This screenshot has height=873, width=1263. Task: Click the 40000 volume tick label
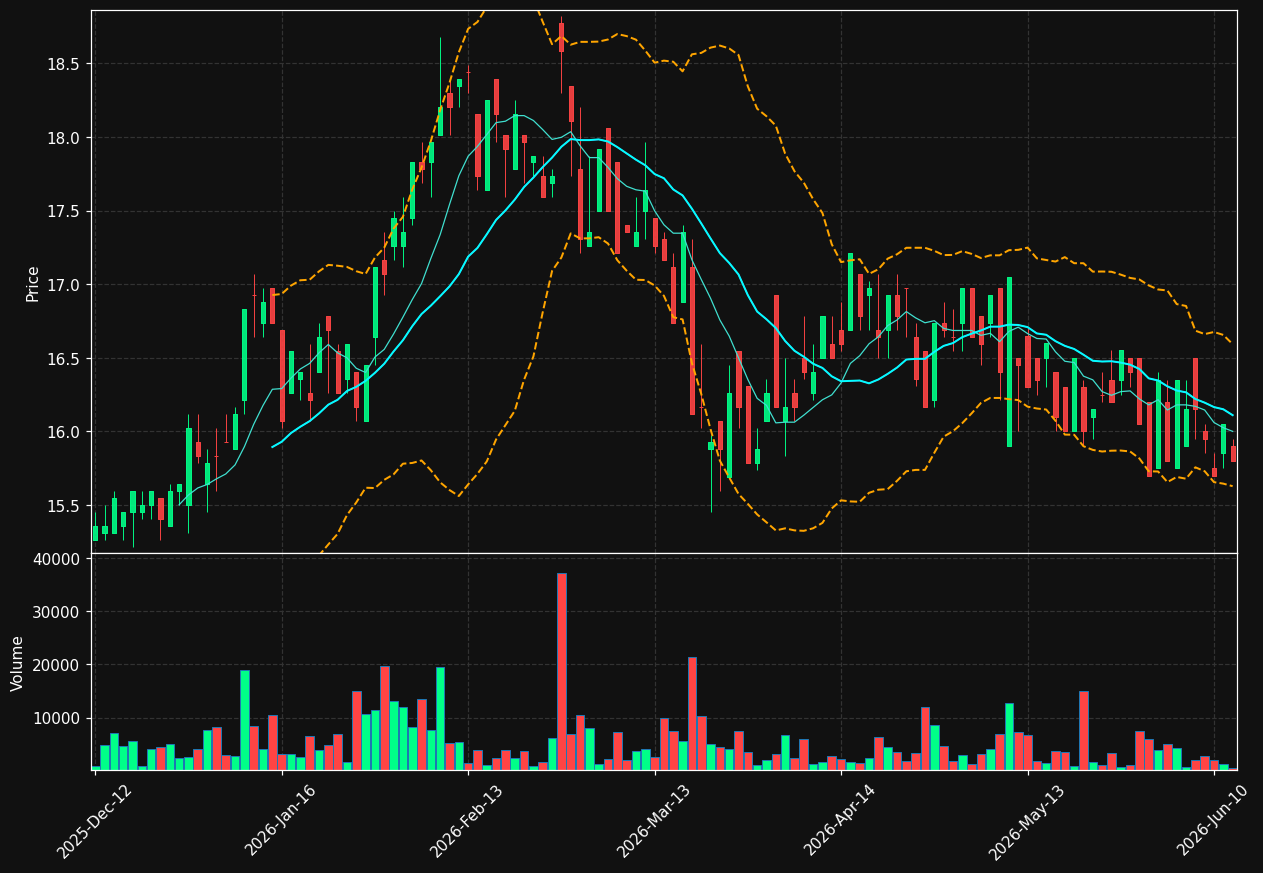(x=57, y=559)
